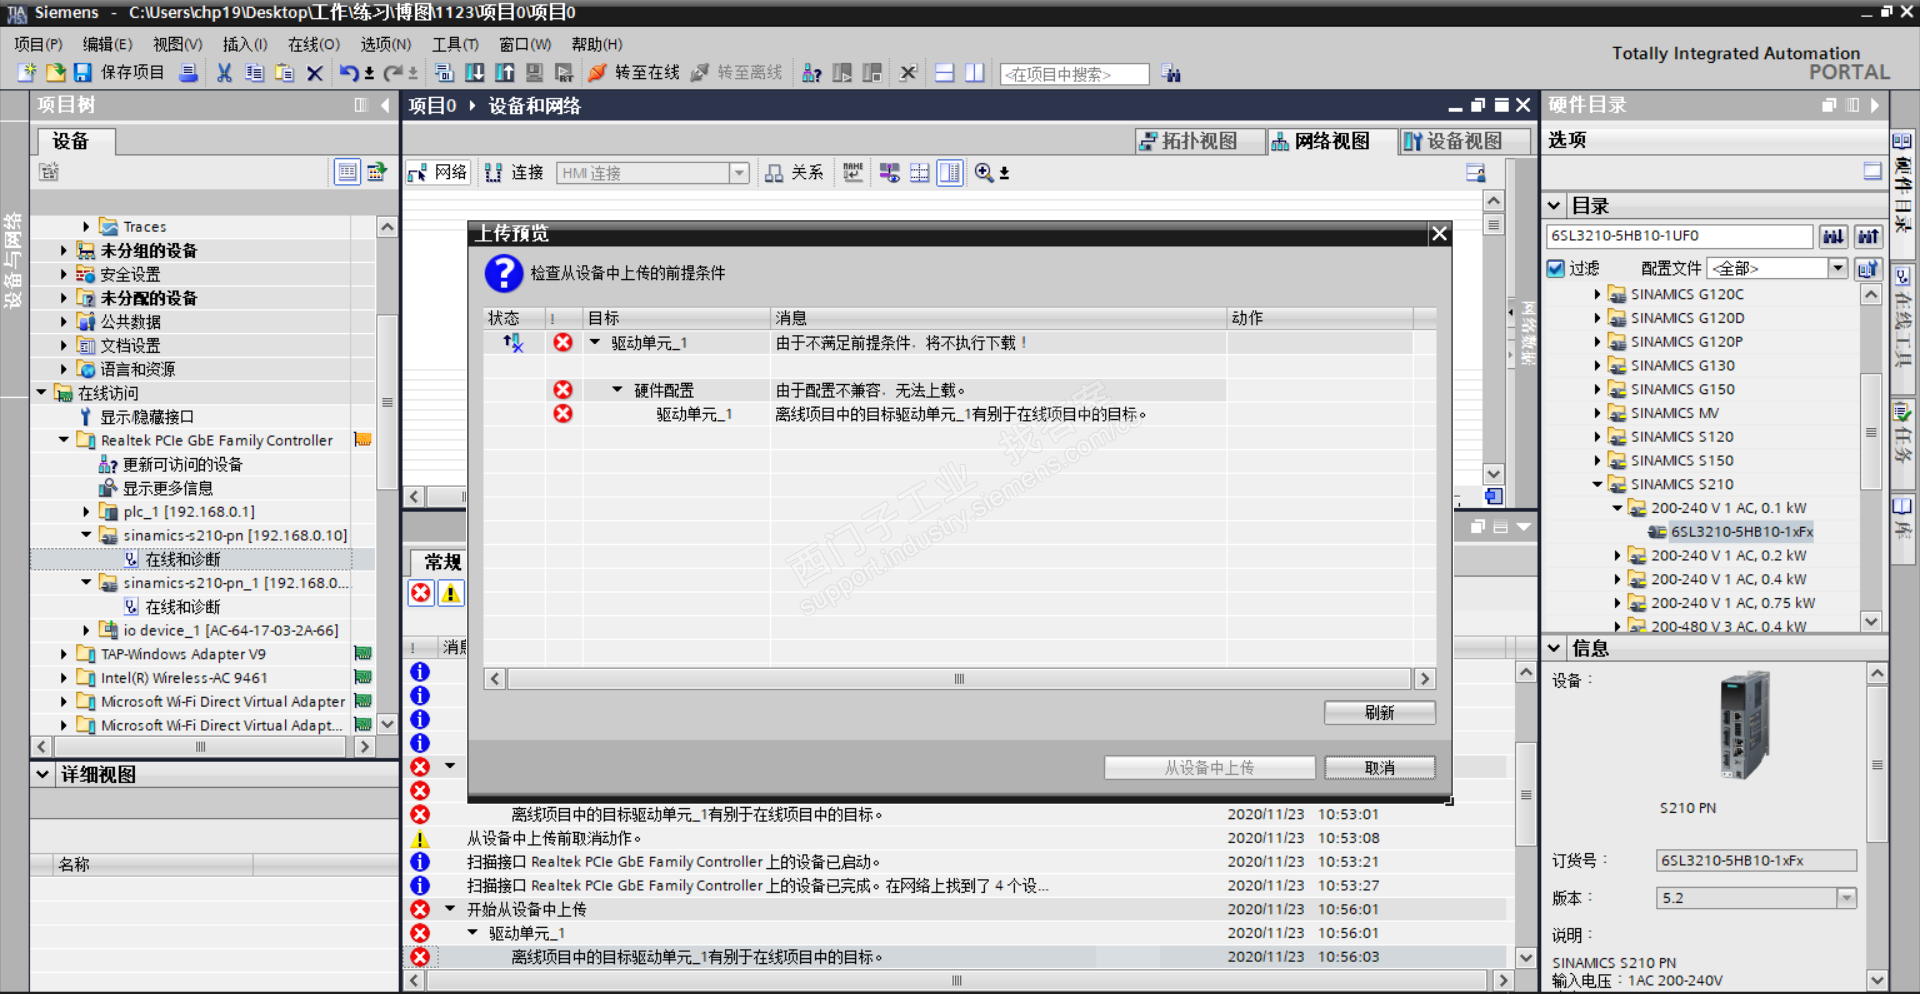Select the 6SL3210-5HB10-1xFx catalog item
The image size is (1920, 994).
[x=1741, y=532]
